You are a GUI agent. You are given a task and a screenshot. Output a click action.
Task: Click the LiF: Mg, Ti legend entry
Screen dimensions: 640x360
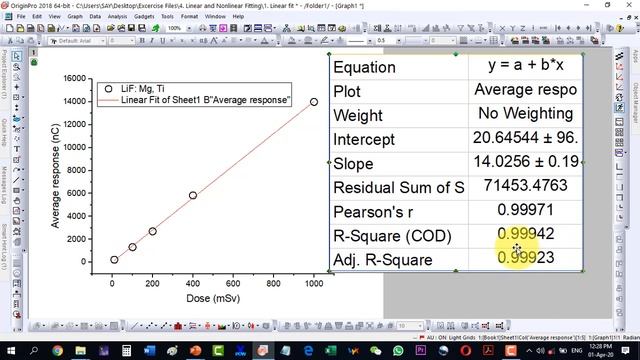pyautogui.click(x=142, y=89)
